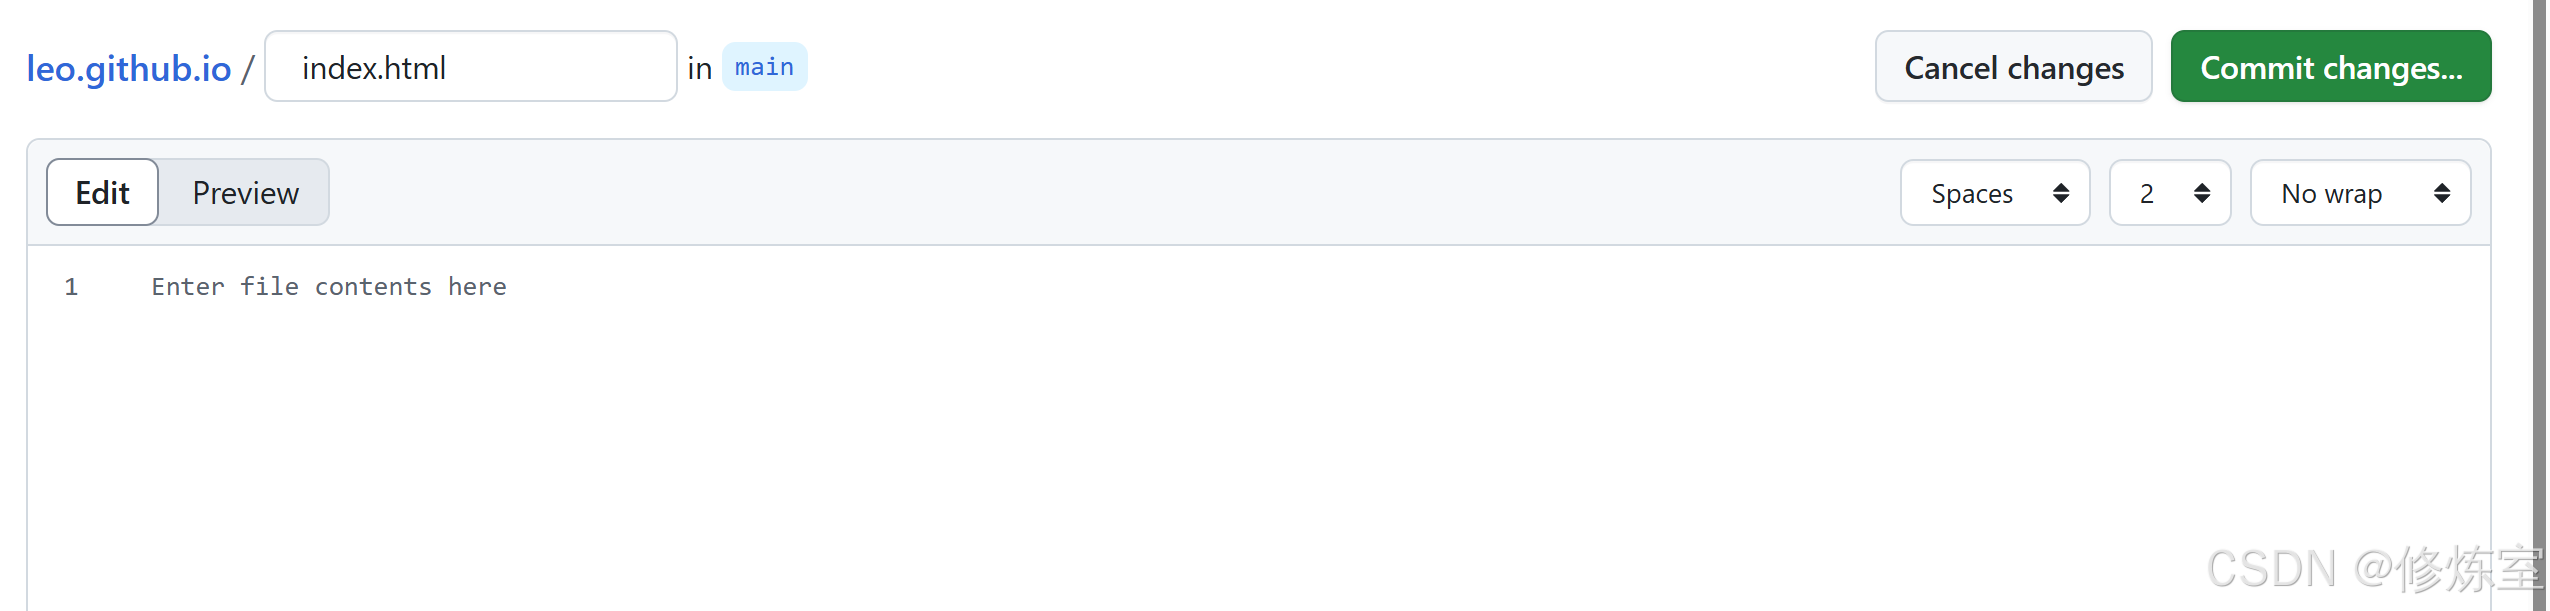
Task: Open the No wrap line mode dropdown
Action: [2360, 193]
